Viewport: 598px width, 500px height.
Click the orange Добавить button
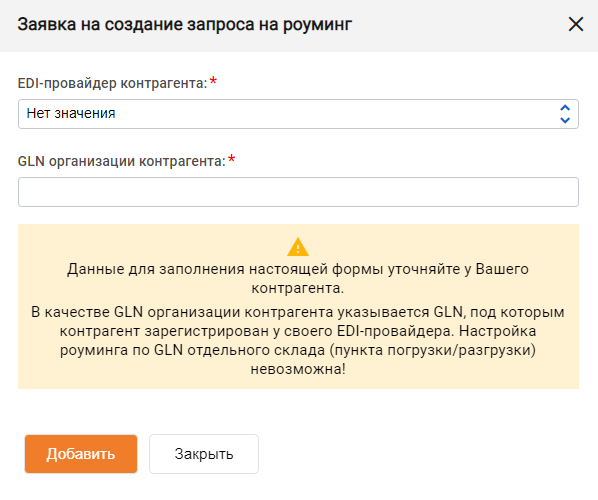point(81,454)
